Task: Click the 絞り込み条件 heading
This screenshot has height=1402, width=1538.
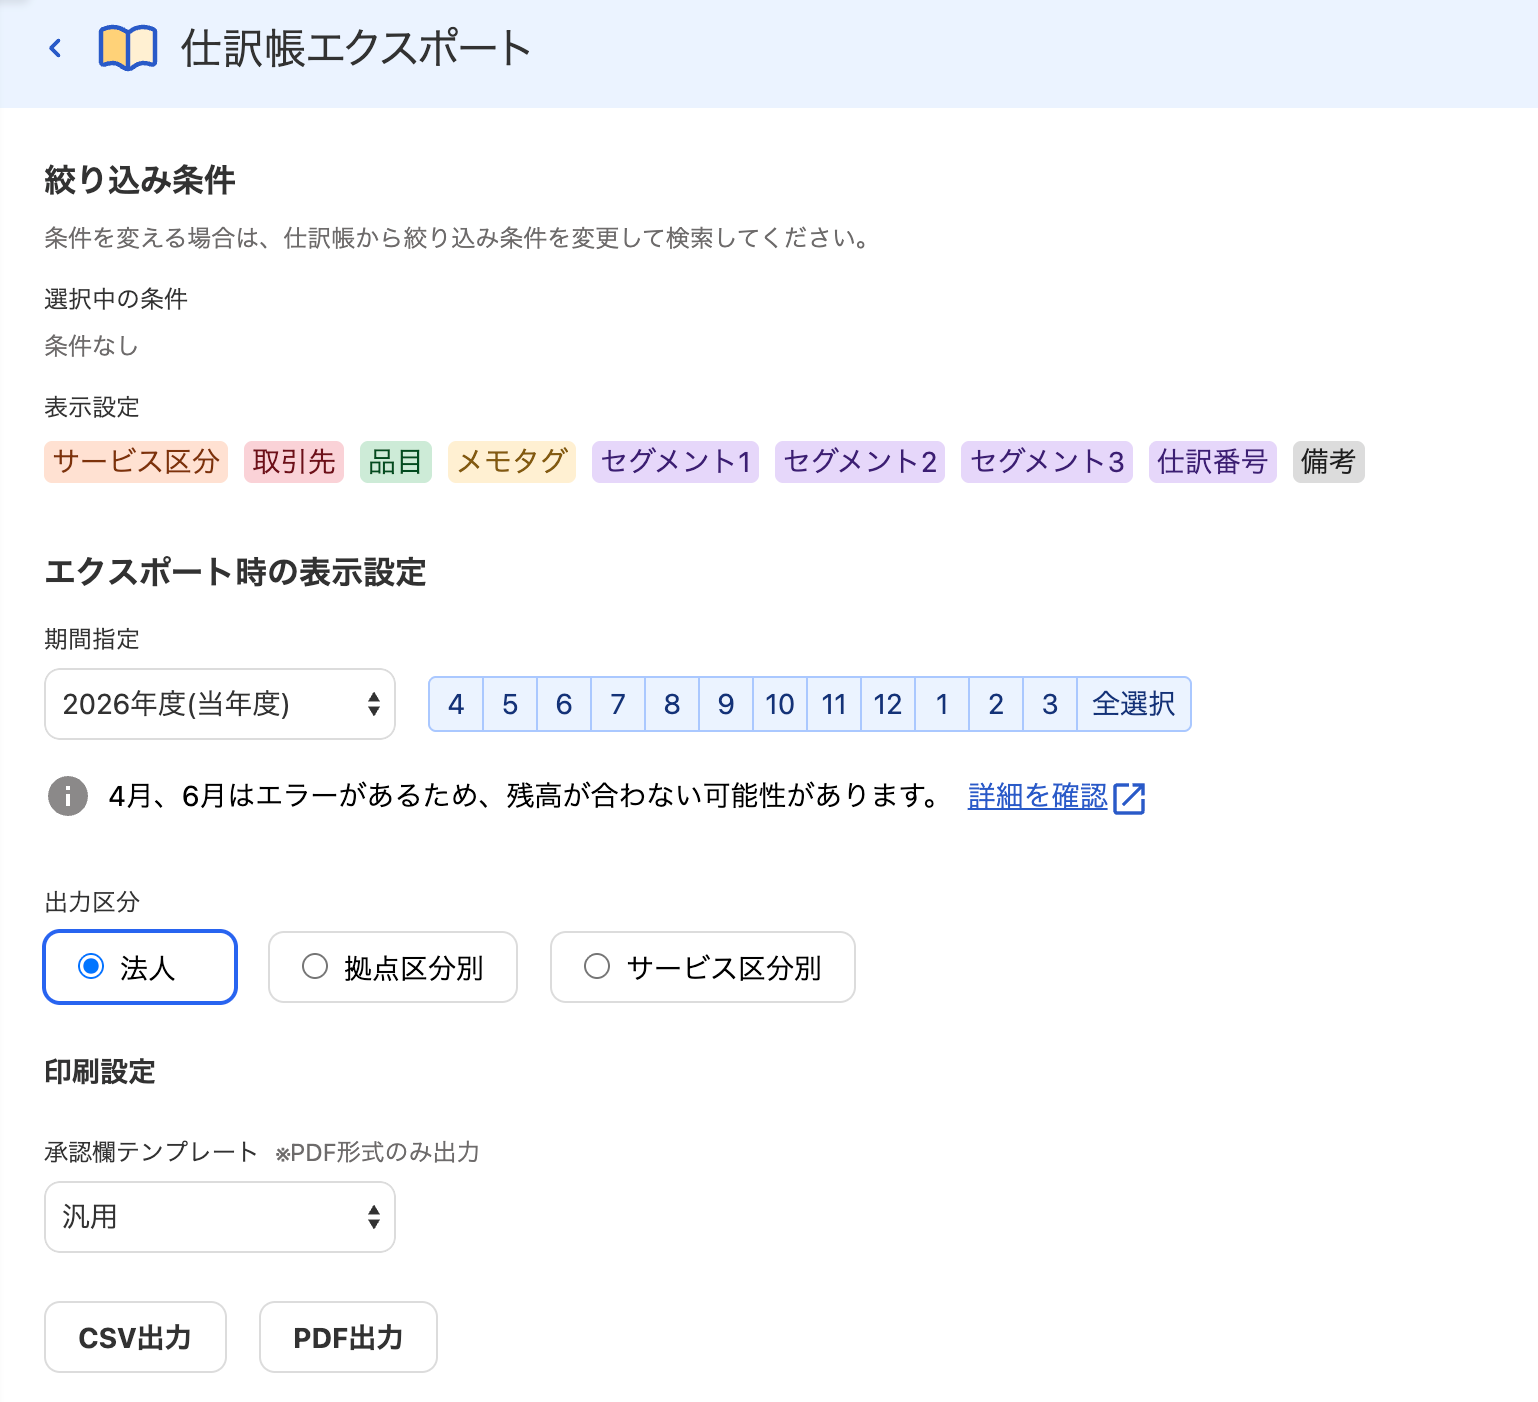Action: coord(140,180)
